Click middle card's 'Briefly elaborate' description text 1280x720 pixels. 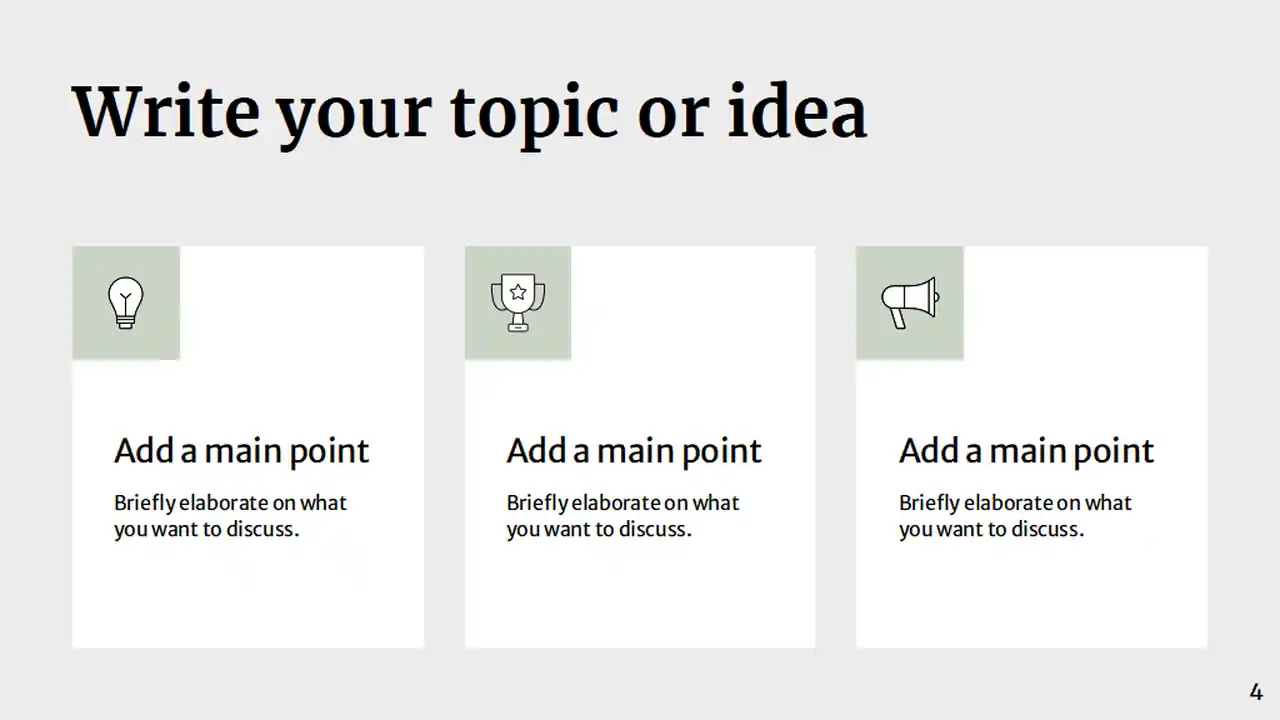(x=623, y=516)
